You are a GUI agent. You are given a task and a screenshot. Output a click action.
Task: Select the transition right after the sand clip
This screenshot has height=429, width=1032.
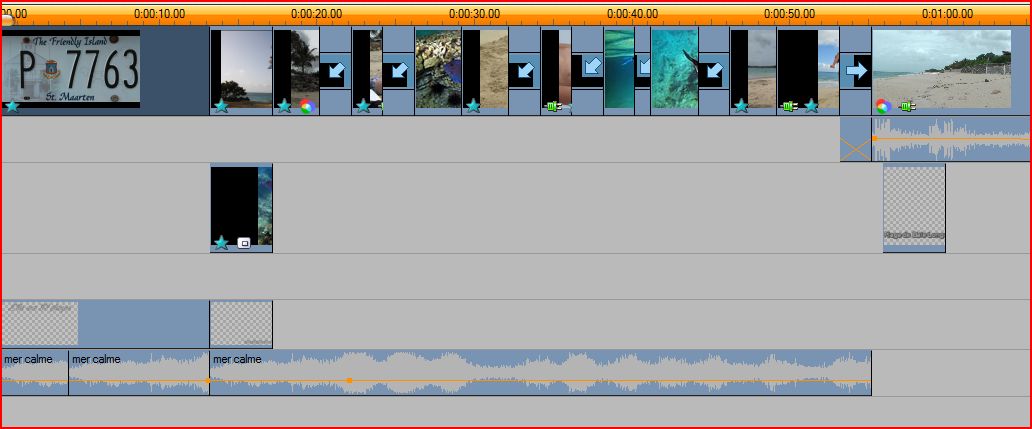(525, 71)
